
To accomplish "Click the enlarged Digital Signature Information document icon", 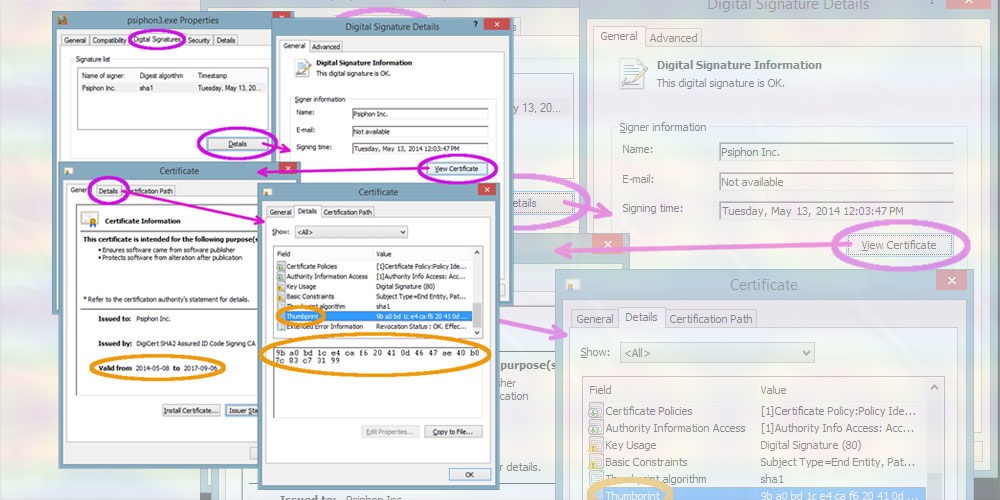I will (632, 73).
